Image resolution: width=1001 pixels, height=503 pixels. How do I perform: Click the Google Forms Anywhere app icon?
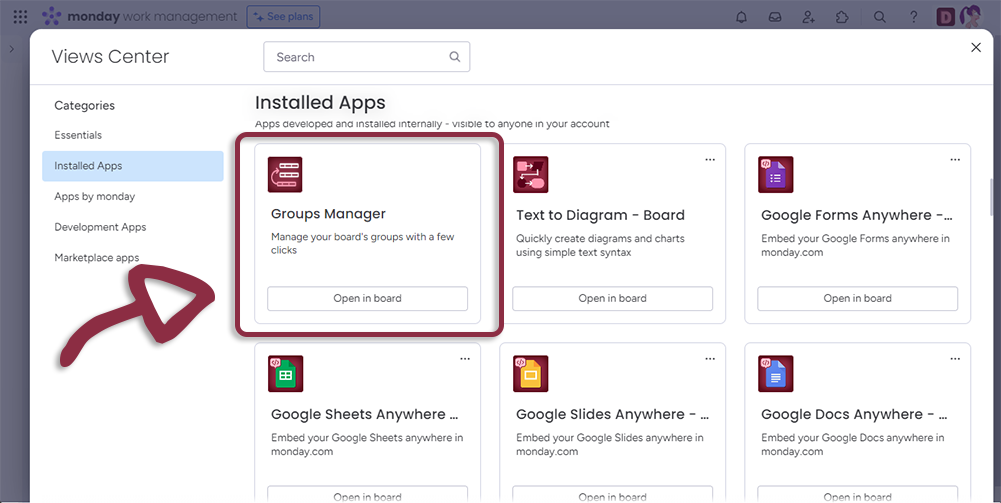point(775,175)
